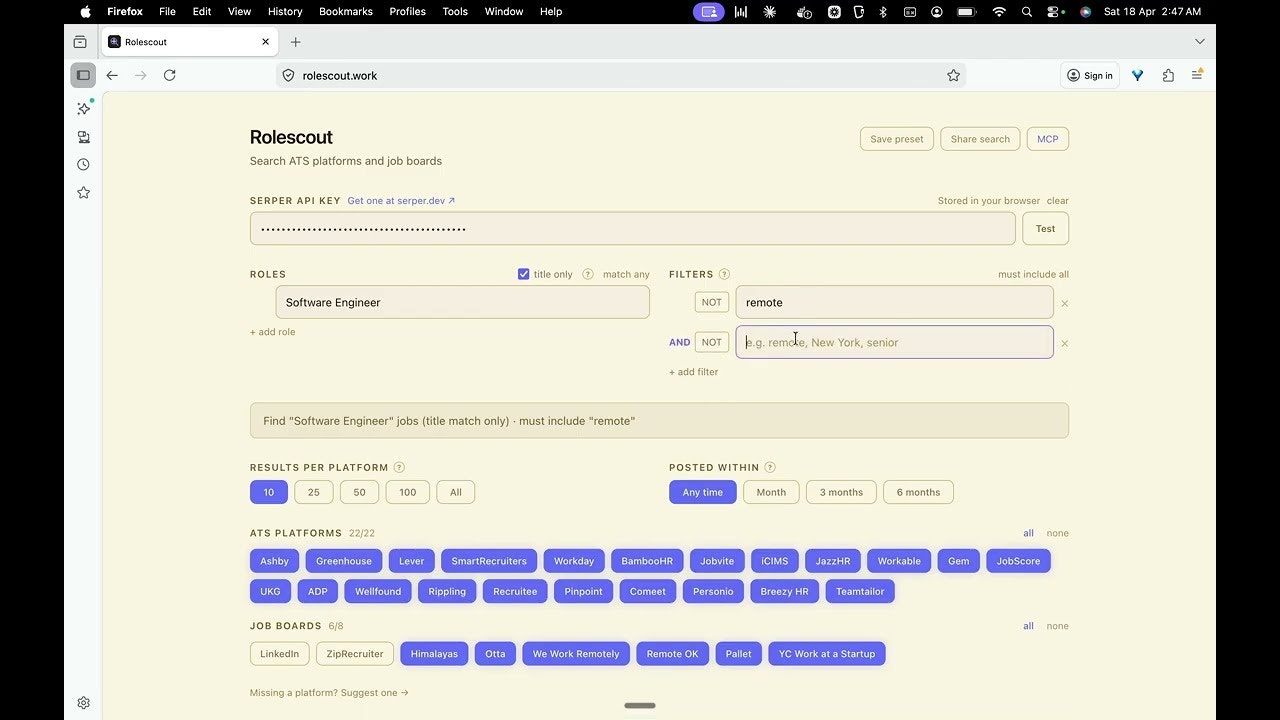Toggle the Workday platform chip

click(574, 561)
